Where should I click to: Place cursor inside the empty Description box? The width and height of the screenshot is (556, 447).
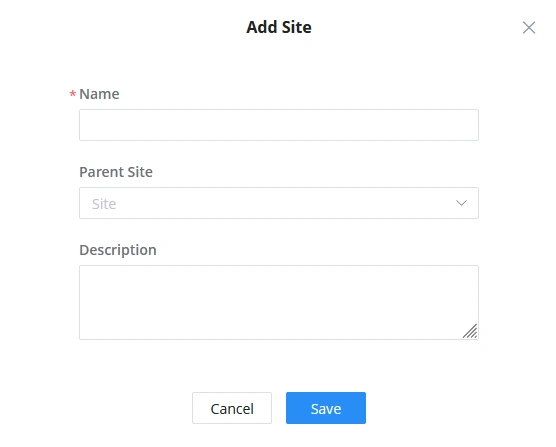pyautogui.click(x=279, y=302)
